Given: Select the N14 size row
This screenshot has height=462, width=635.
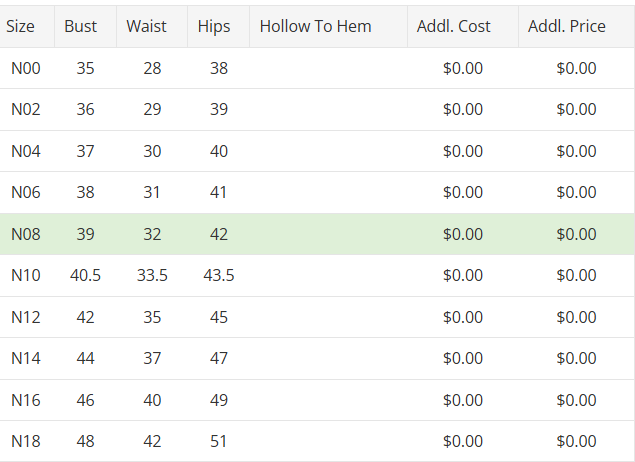Looking at the screenshot, I should pyautogui.click(x=26, y=358).
